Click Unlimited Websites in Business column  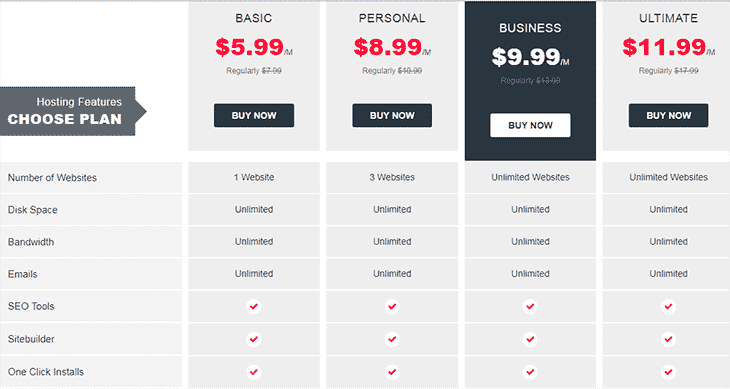coord(530,177)
